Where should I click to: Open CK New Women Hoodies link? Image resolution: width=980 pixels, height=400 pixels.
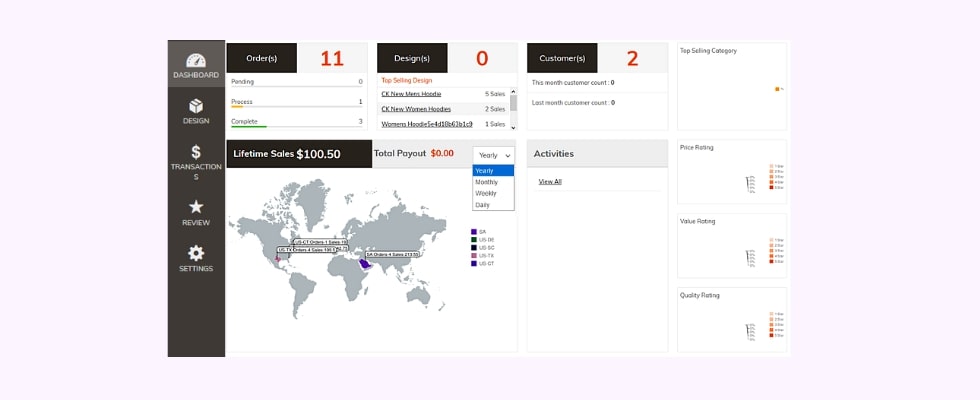[x=416, y=109]
